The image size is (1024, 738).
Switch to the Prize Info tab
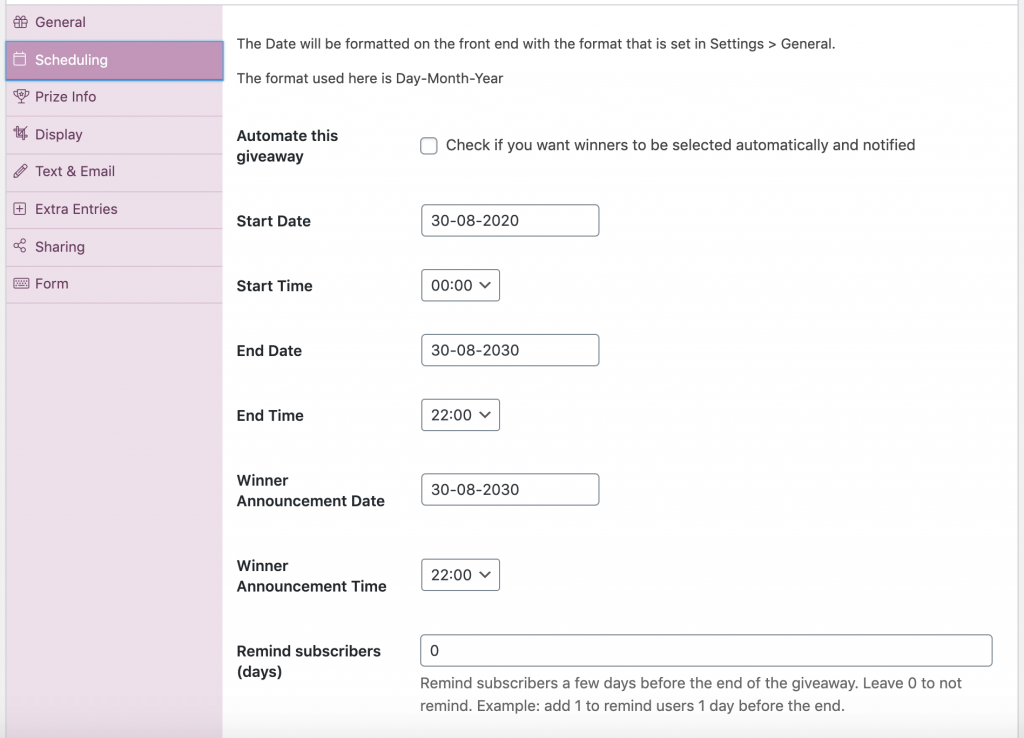point(114,97)
